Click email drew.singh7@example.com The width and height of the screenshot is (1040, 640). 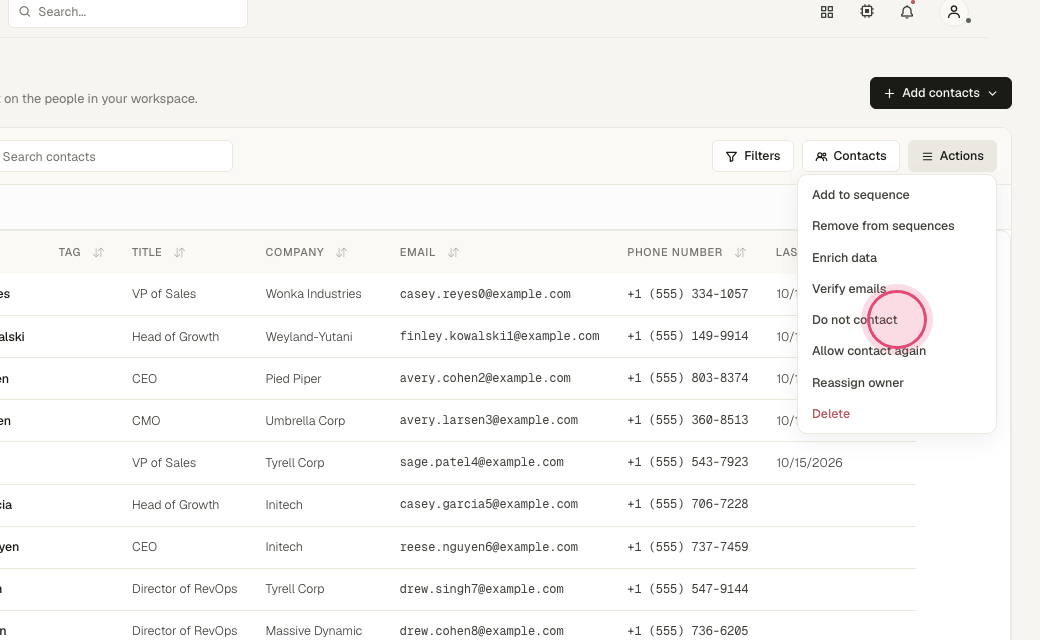point(482,589)
